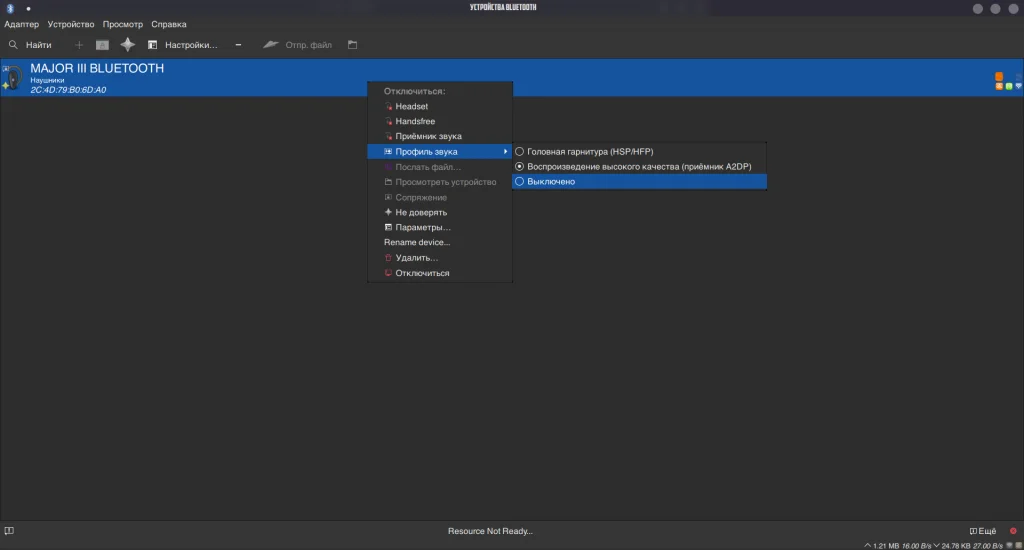1024x550 pixels.
Task: Open Параметры… from the context menu
Action: [440, 227]
